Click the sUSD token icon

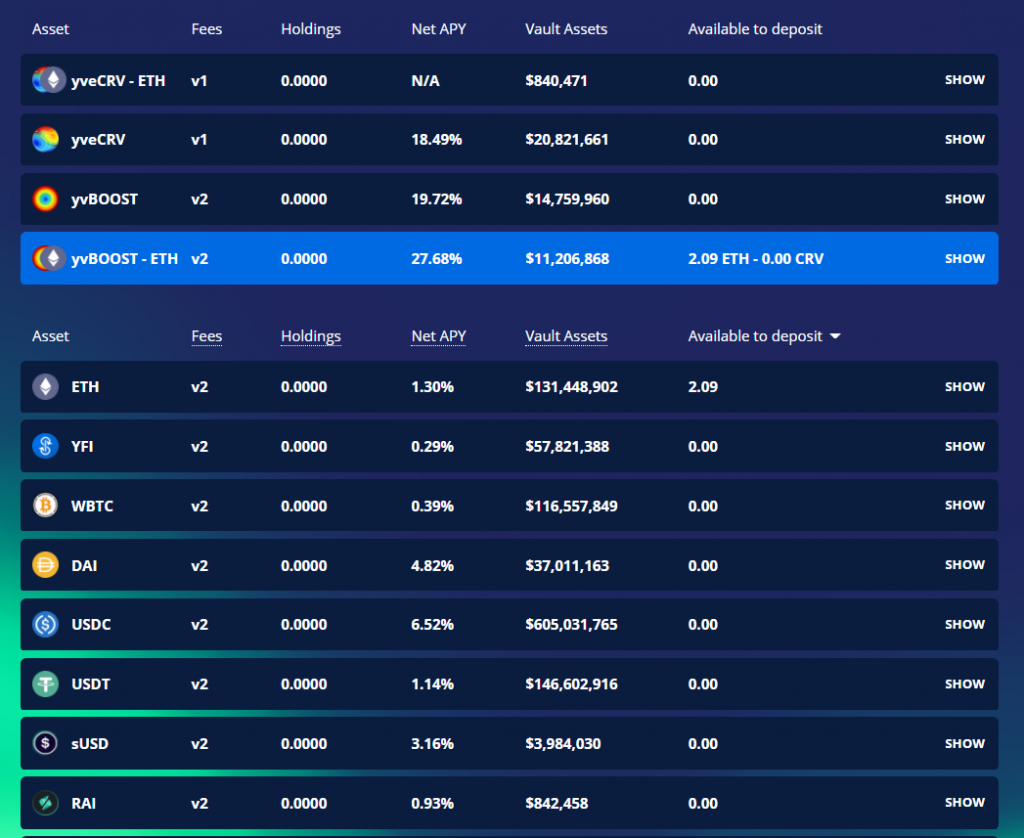[45, 743]
